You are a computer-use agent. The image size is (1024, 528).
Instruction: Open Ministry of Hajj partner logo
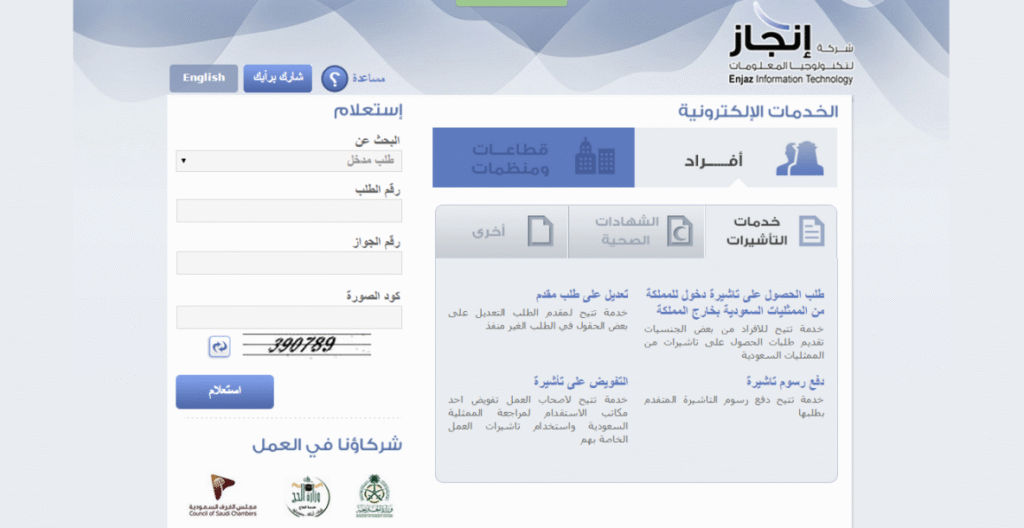308,497
